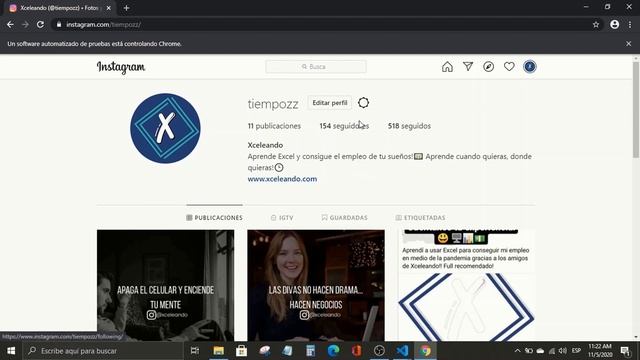Image resolution: width=640 pixels, height=360 pixels.
Task: Focus the Busca search field
Action: [x=316, y=67]
